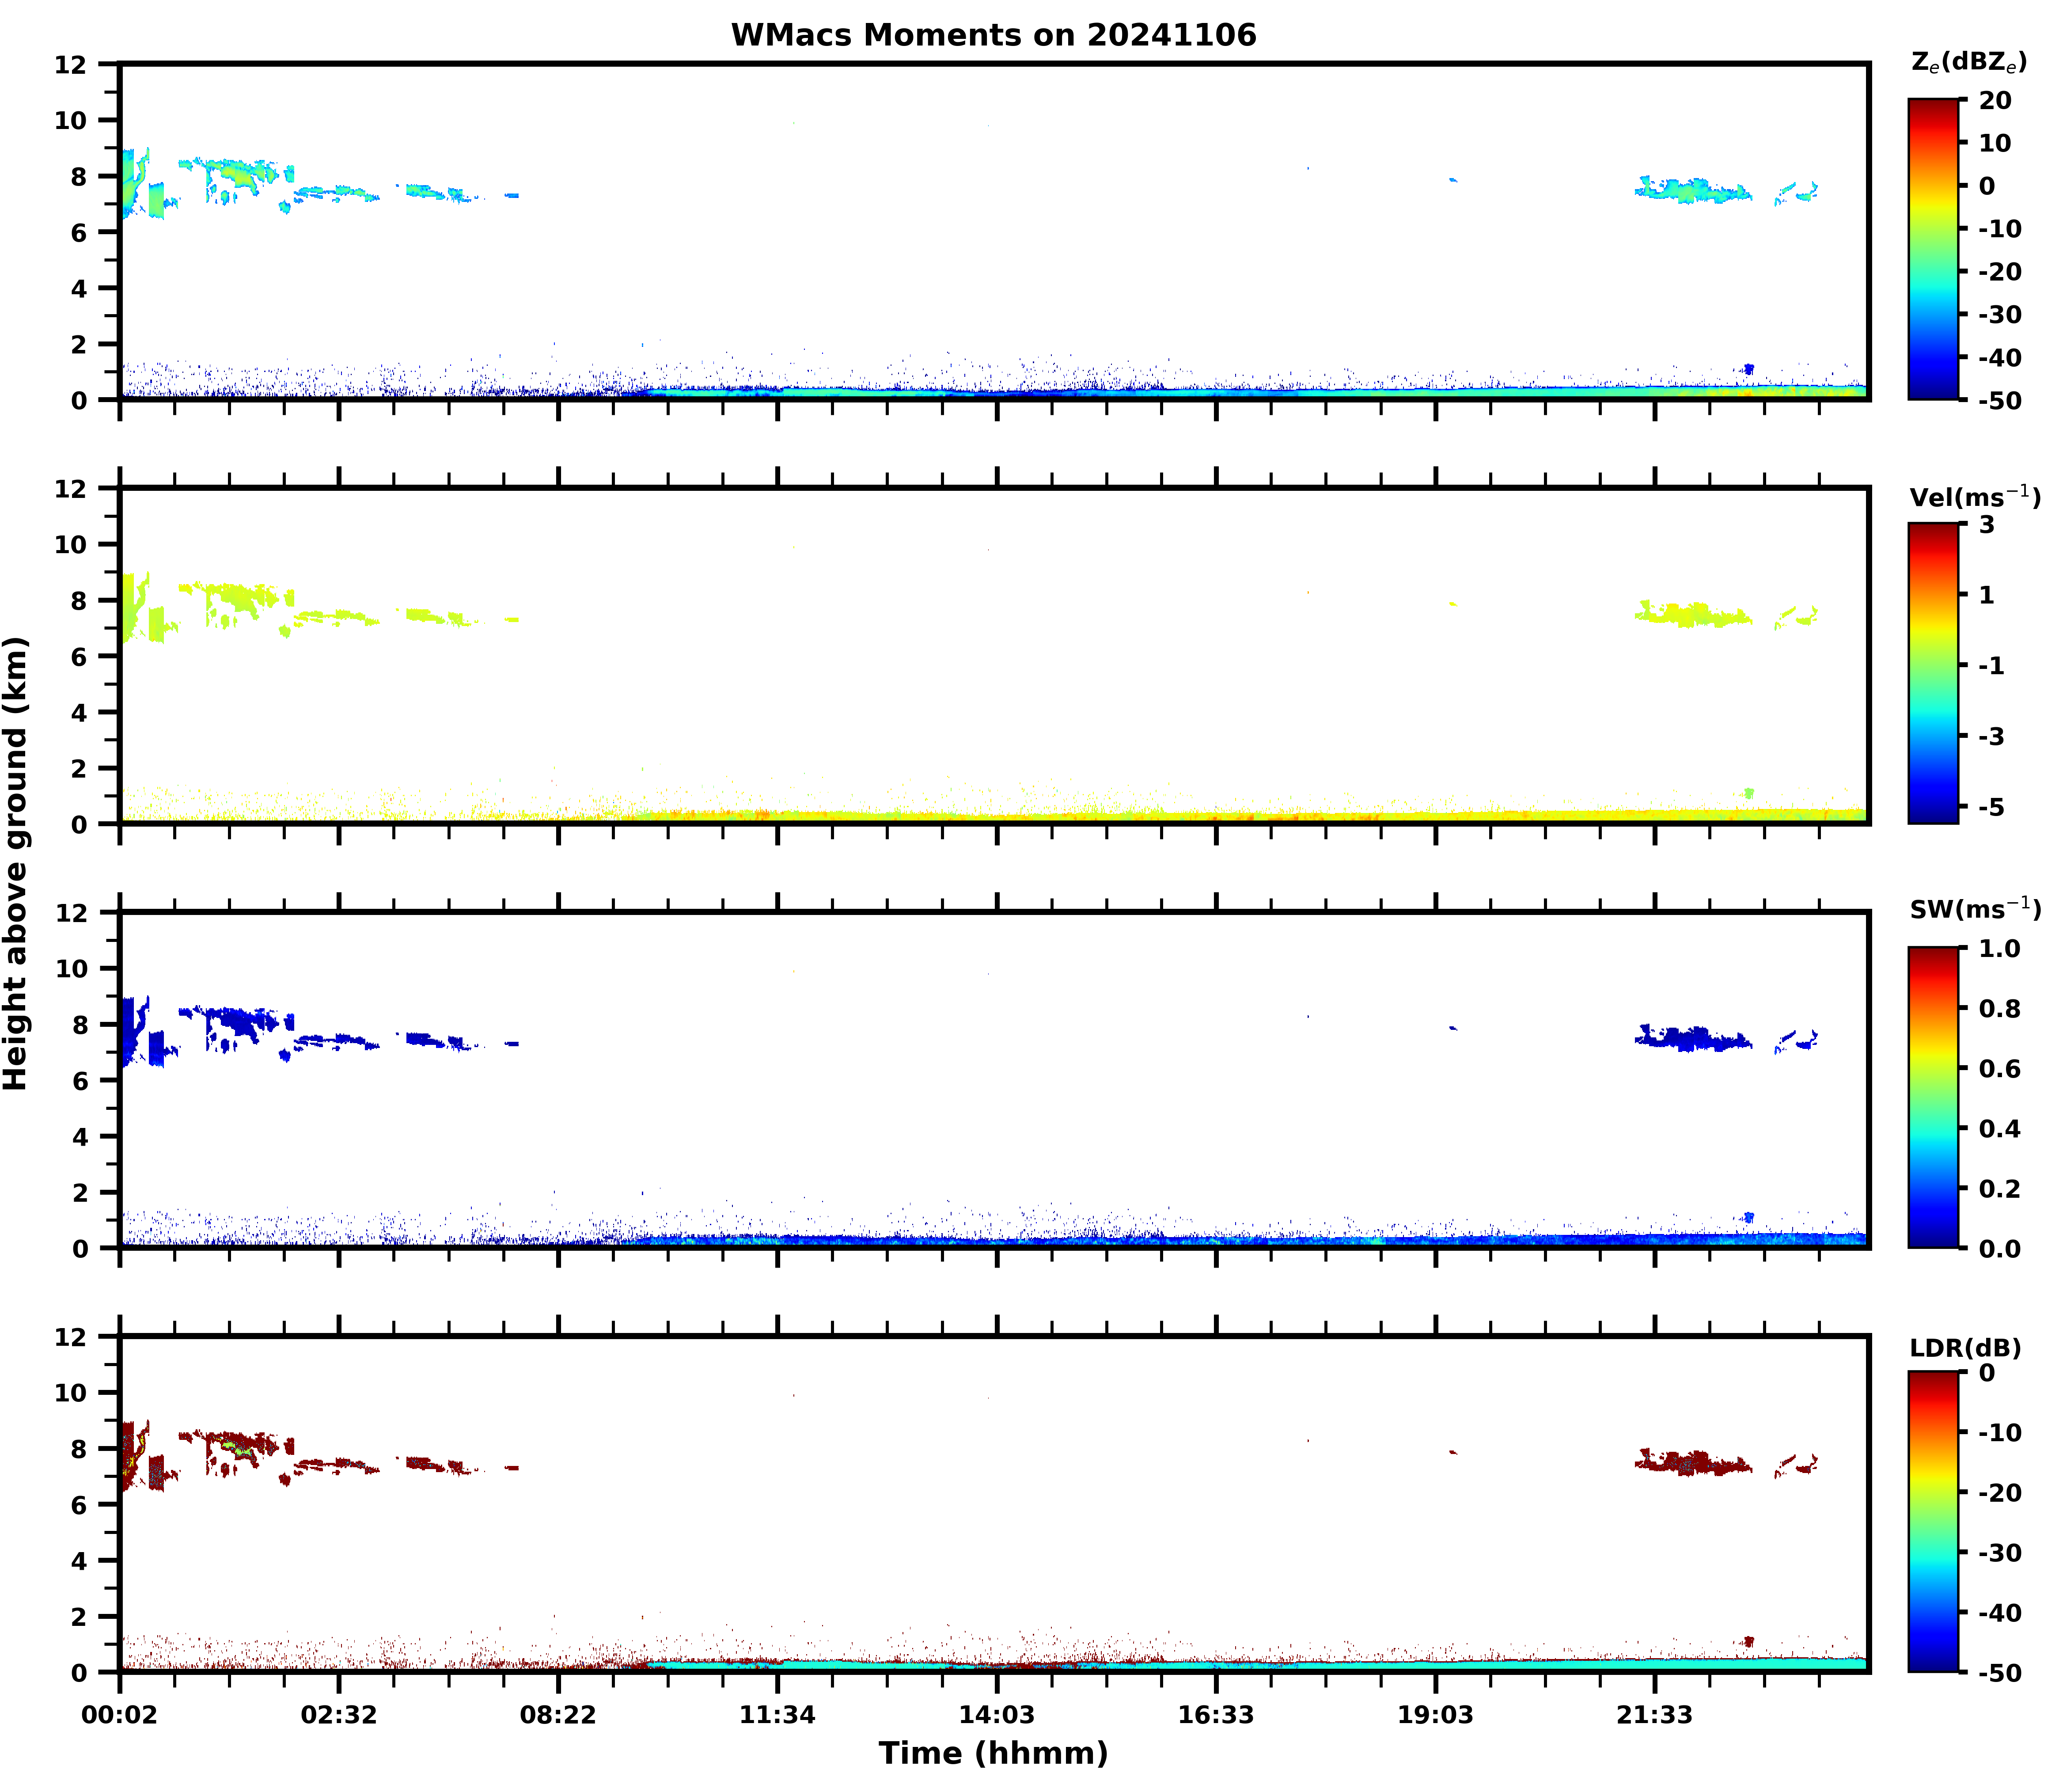Click the 02:32 time tick label
The width and height of the screenshot is (2063, 1792).
pyautogui.click(x=339, y=1716)
